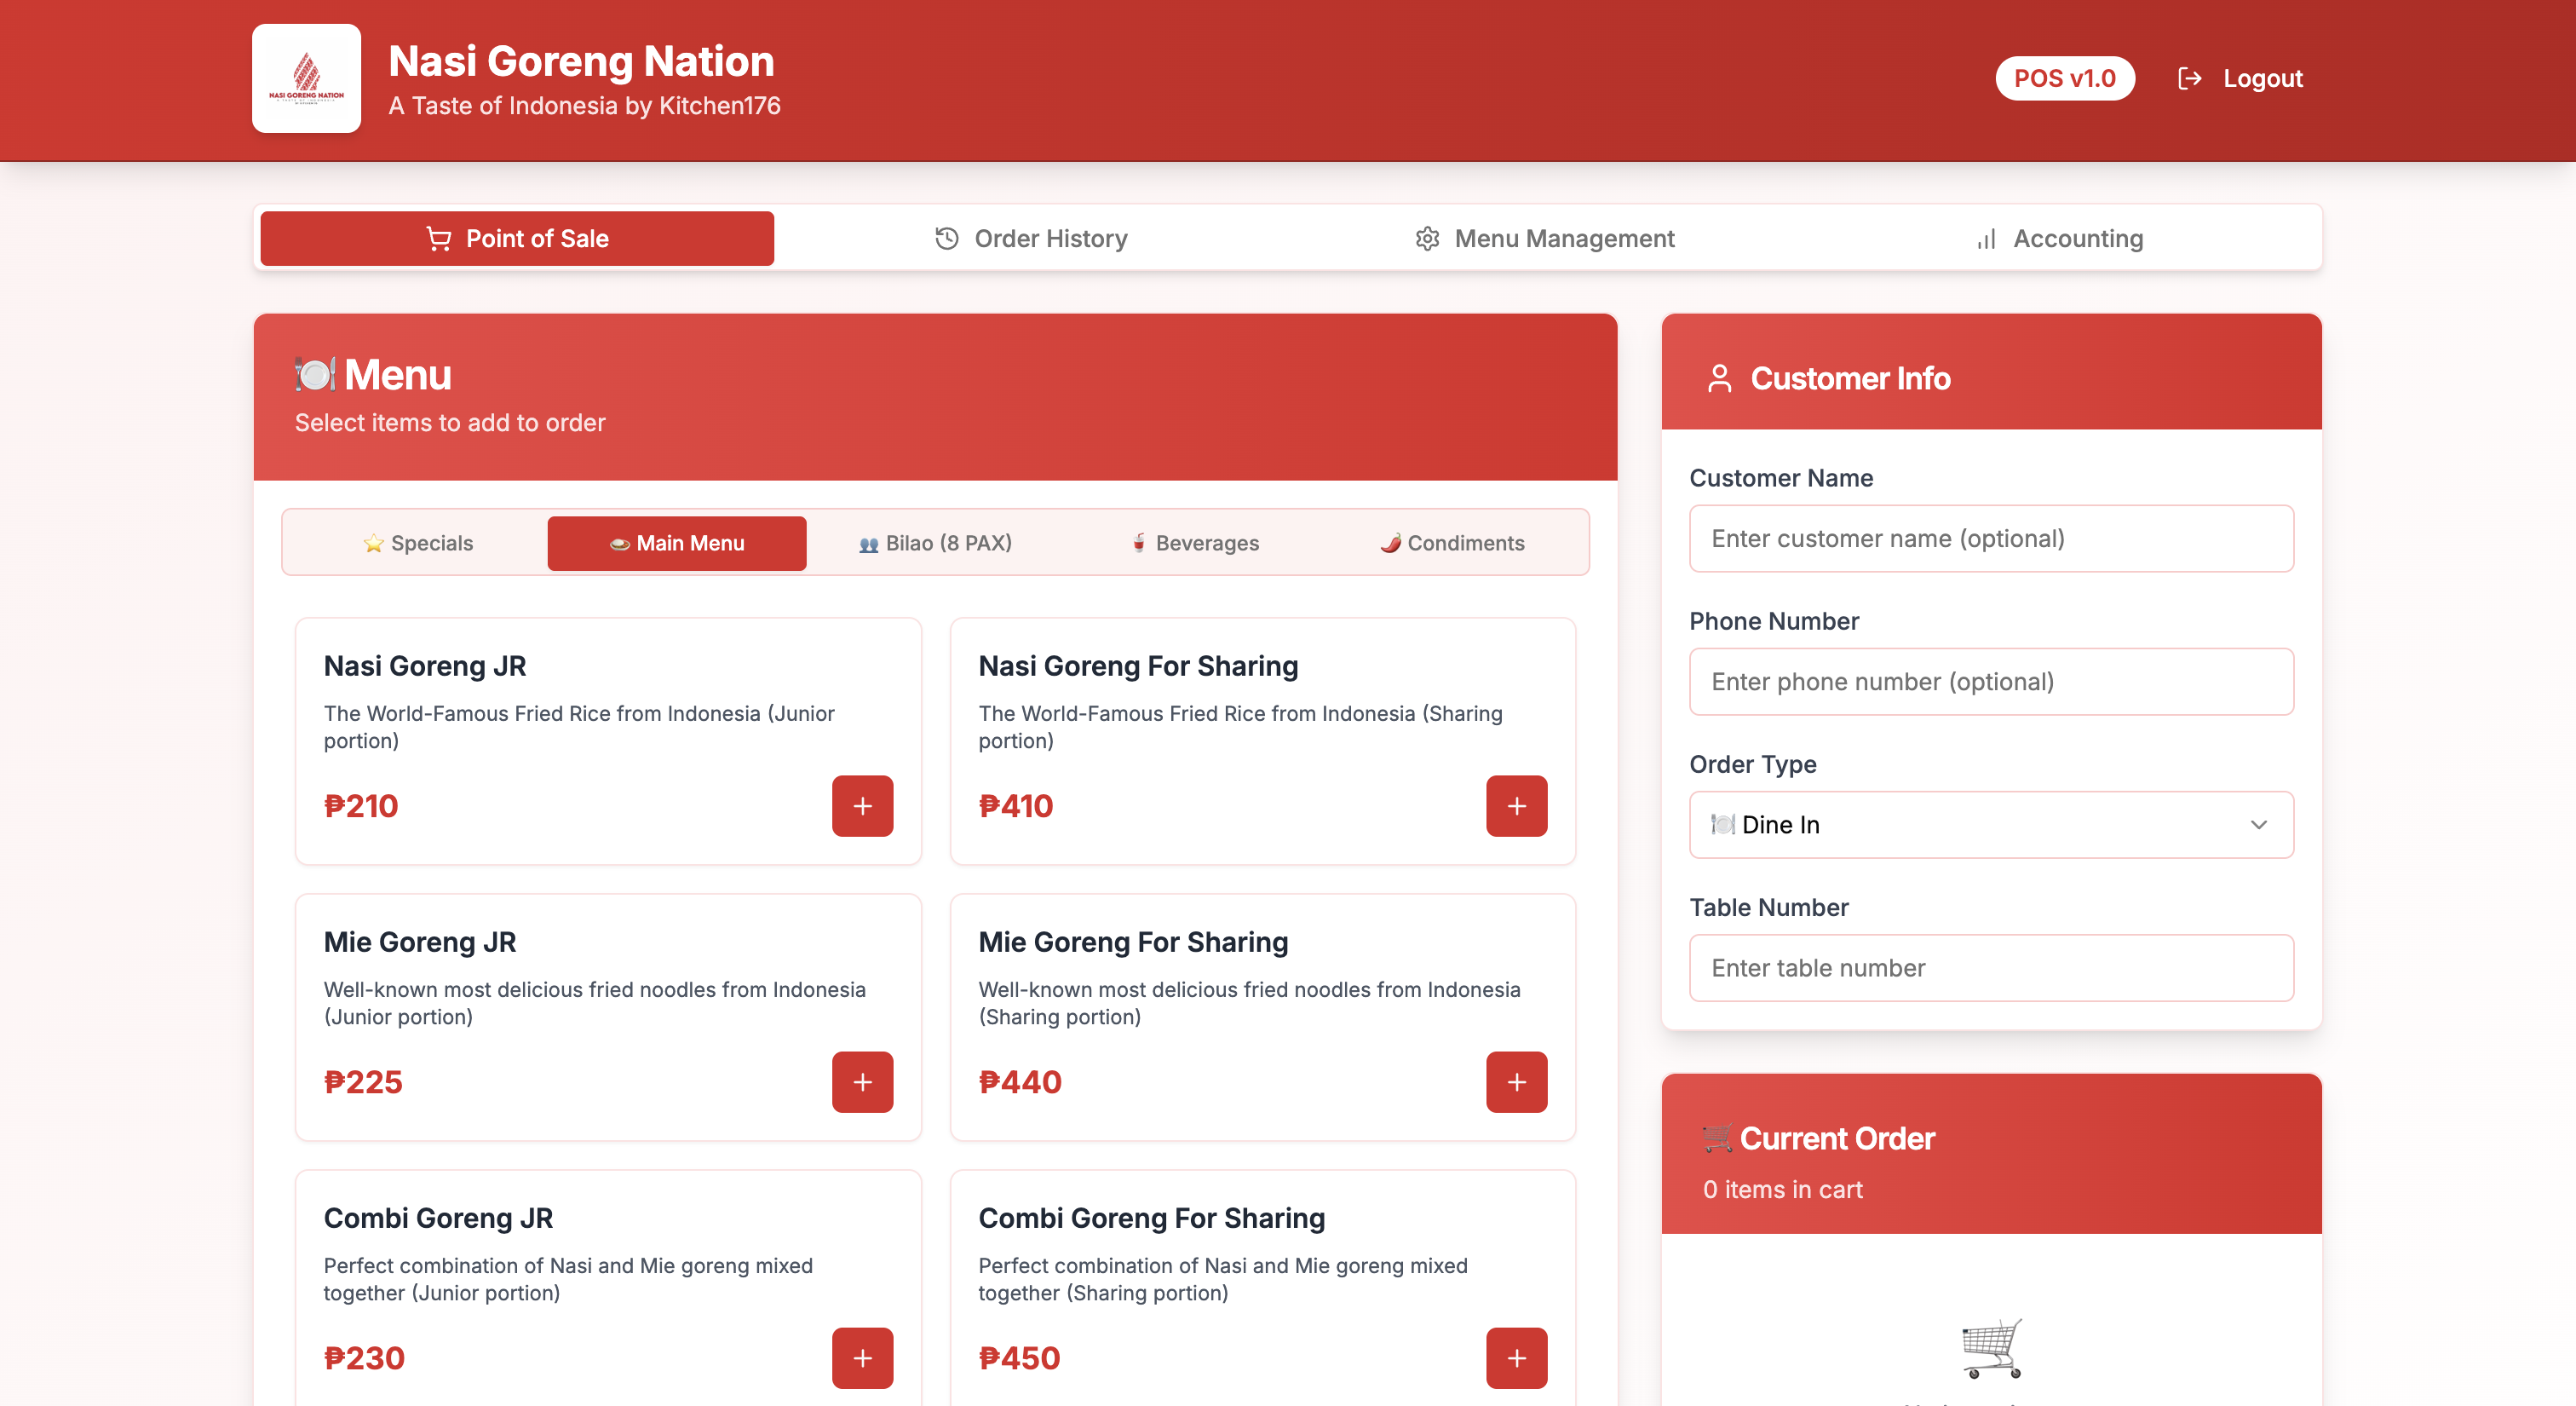Add Combi Goreng JR with plus button
Screen dimensions: 2576x1406
[x=862, y=1357]
